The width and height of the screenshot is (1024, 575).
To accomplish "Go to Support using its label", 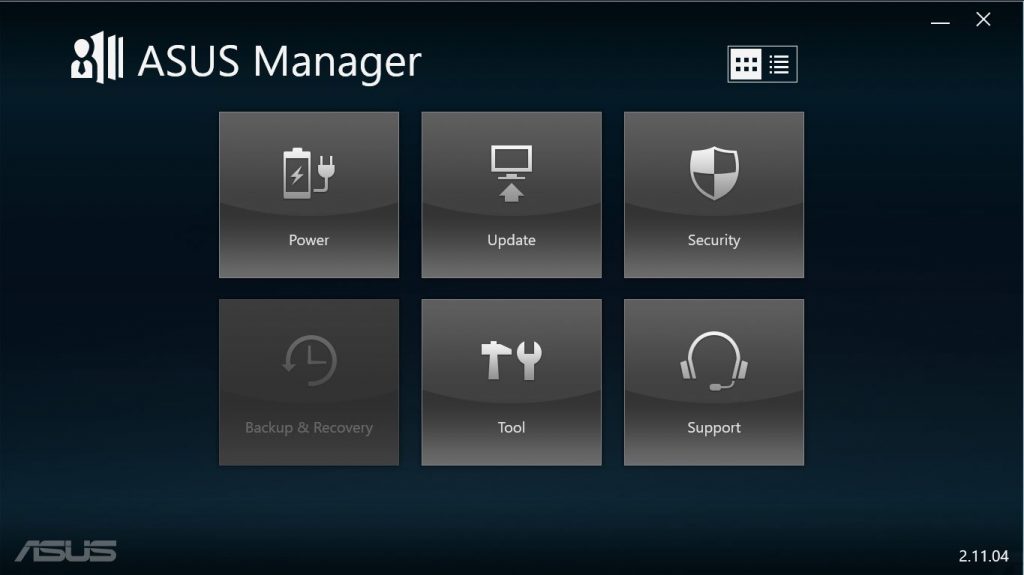I will [x=714, y=428].
